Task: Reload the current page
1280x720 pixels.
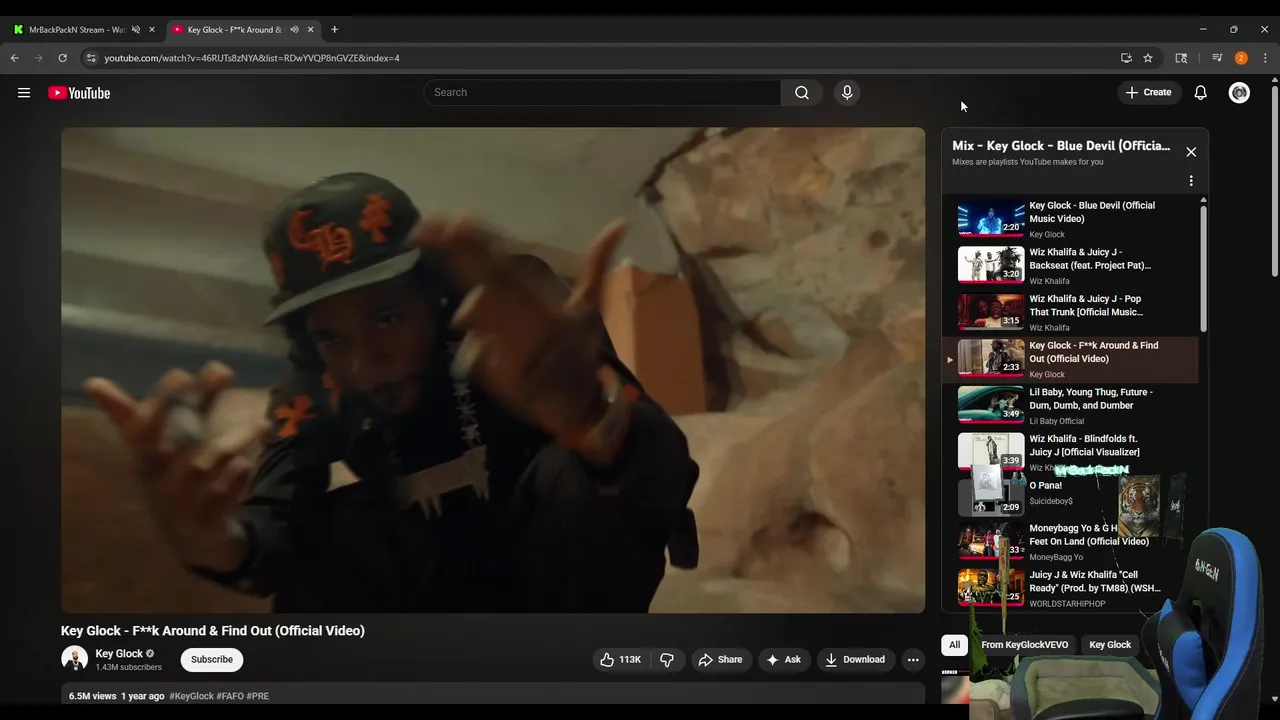Action: click(62, 58)
